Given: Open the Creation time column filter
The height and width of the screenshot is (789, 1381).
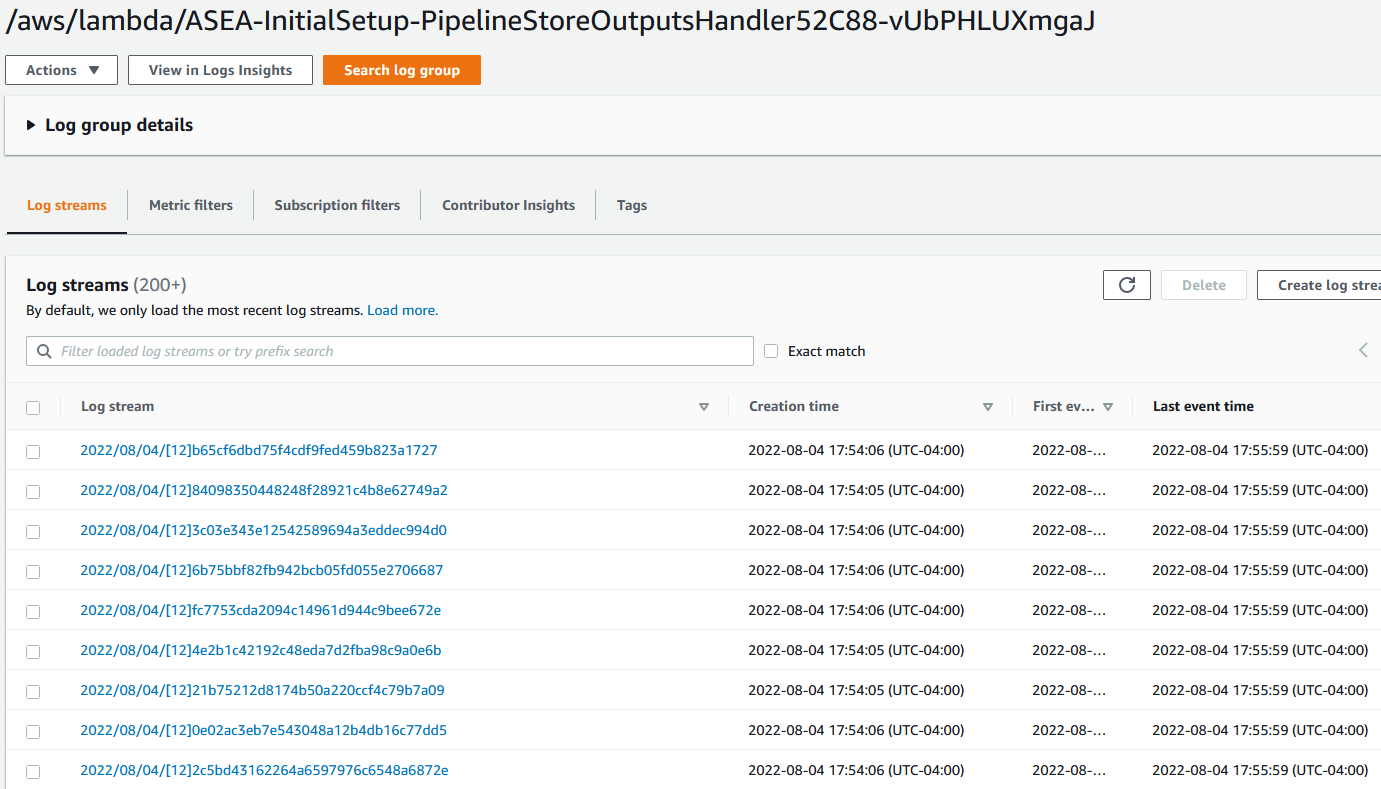Looking at the screenshot, I should [x=987, y=407].
